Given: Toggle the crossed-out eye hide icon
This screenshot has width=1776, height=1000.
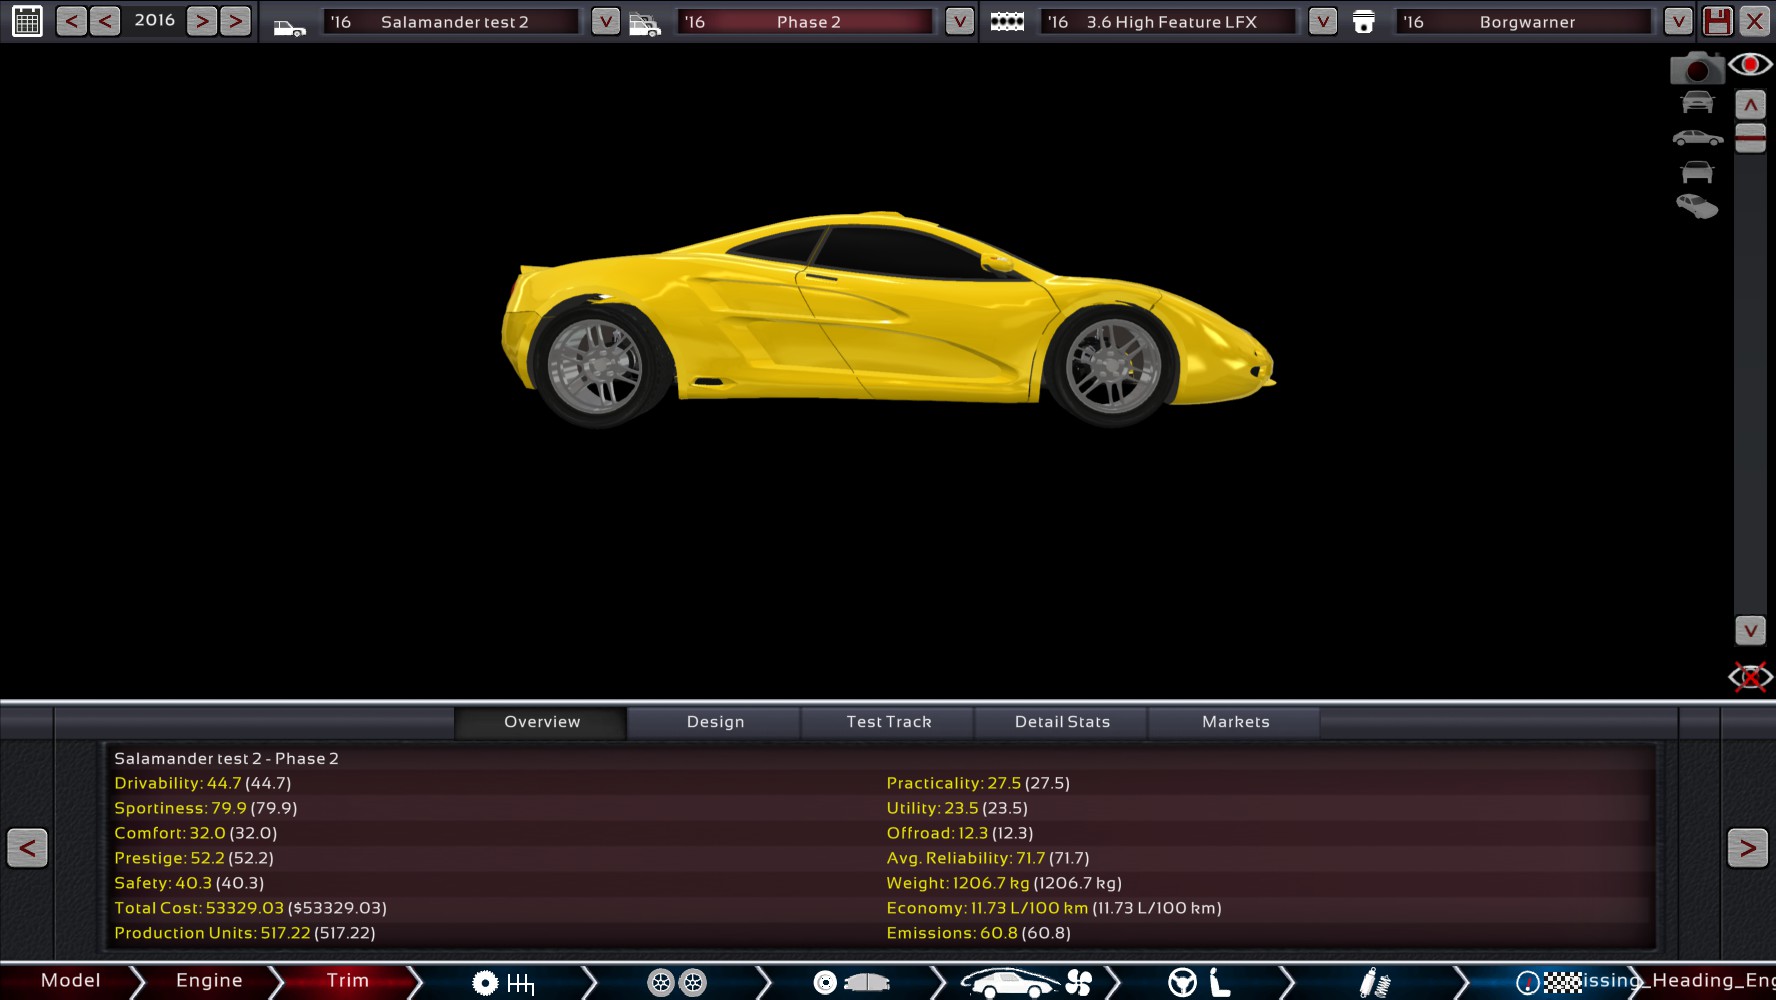Looking at the screenshot, I should (x=1750, y=677).
